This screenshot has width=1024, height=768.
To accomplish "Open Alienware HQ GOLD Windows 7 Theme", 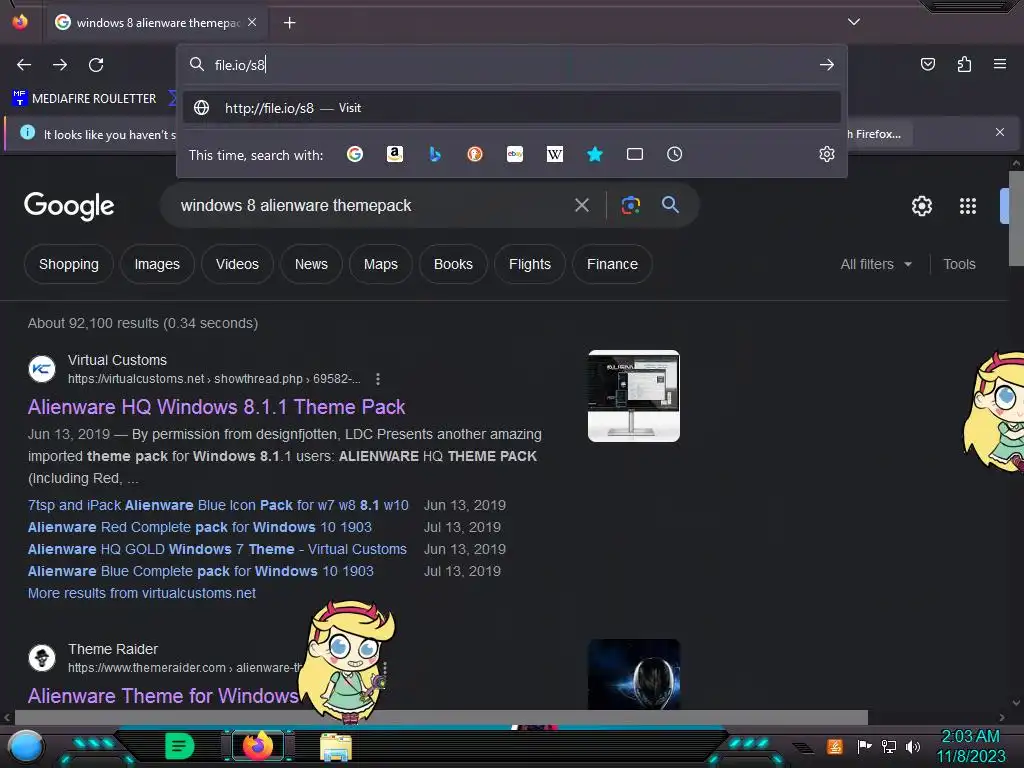I will pyautogui.click(x=217, y=549).
